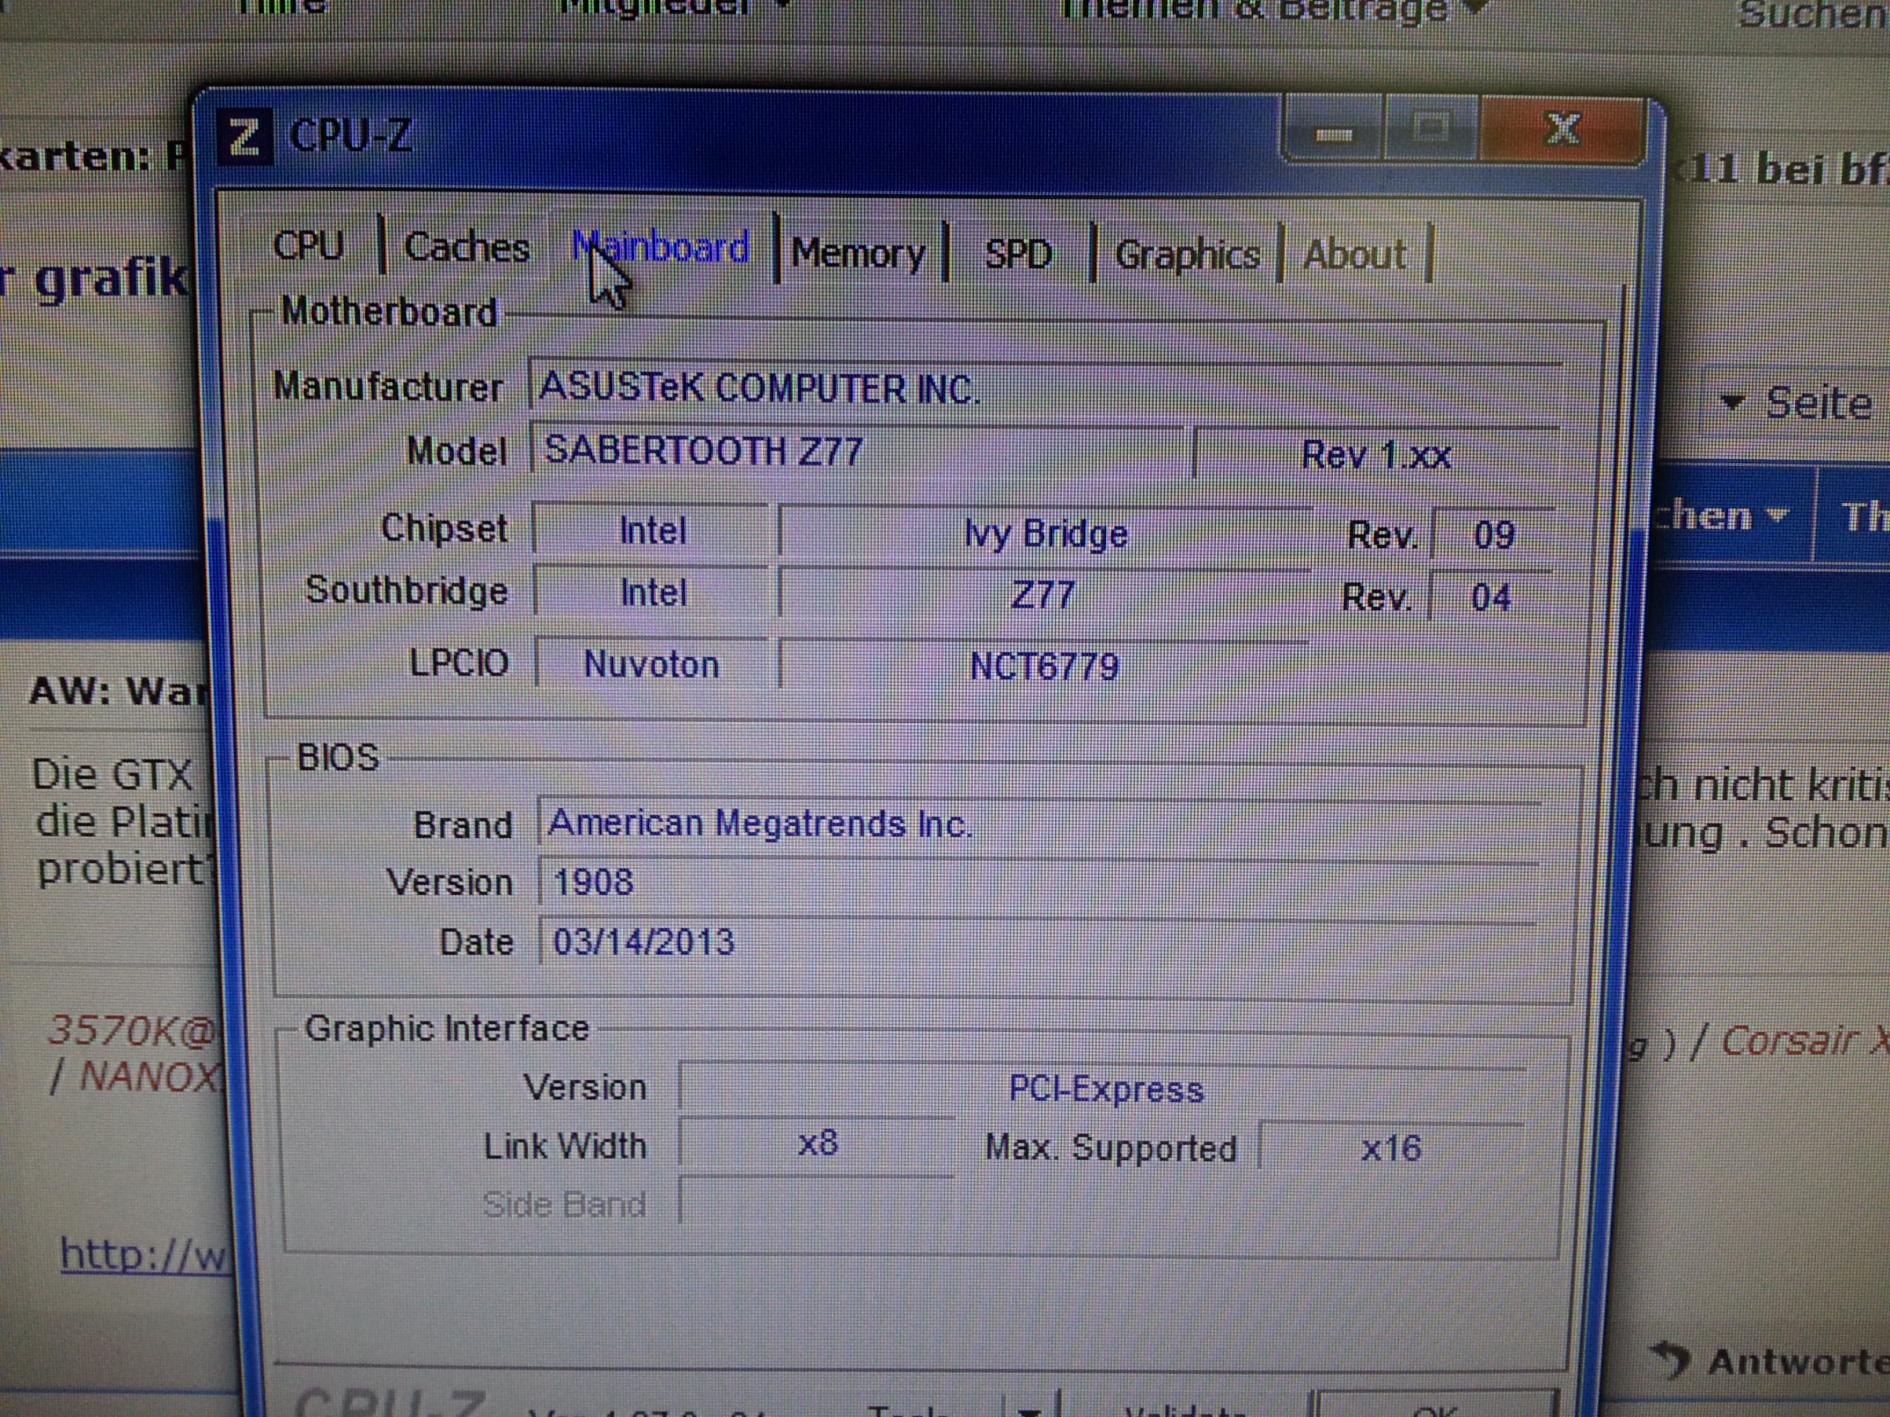Click the southbridge revision value 04
This screenshot has width=1890, height=1417.
[x=1491, y=598]
